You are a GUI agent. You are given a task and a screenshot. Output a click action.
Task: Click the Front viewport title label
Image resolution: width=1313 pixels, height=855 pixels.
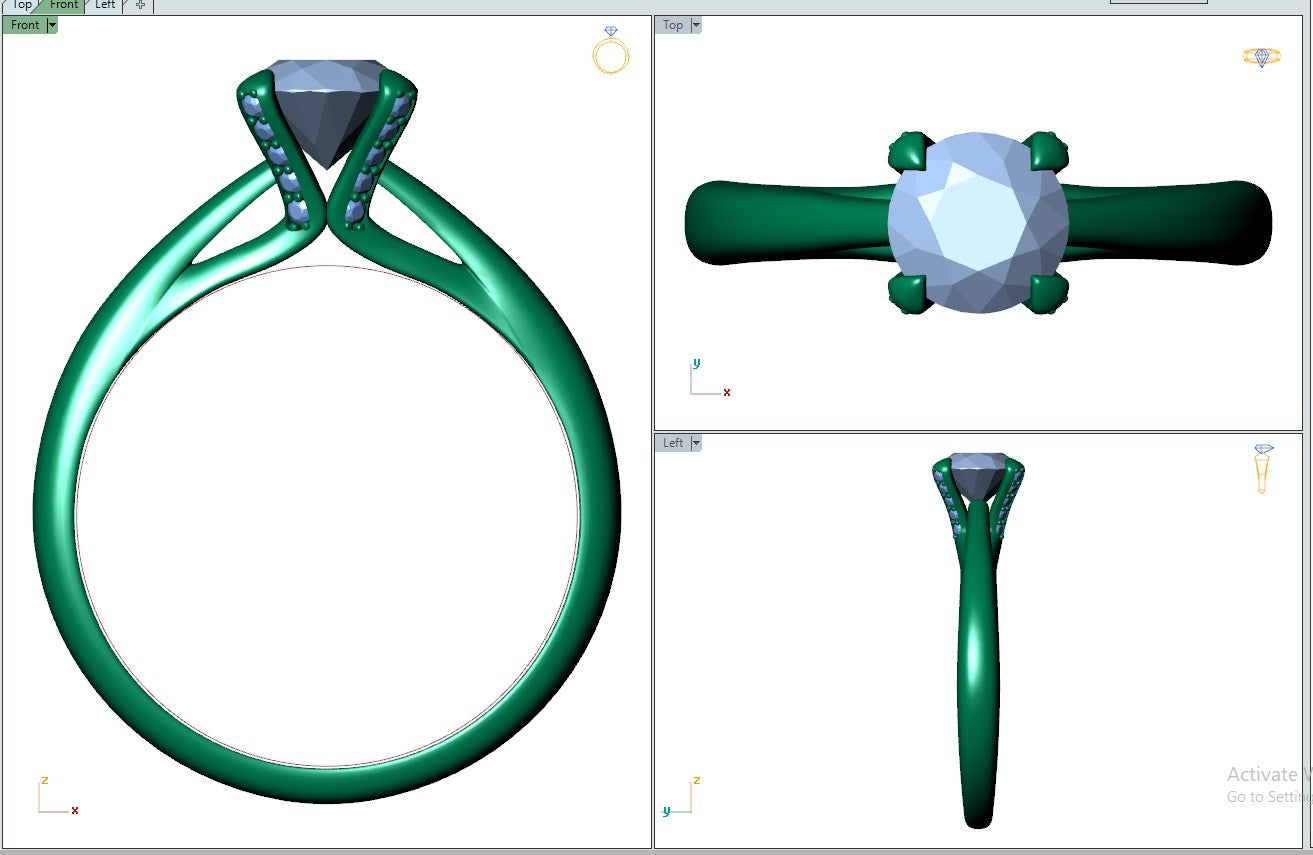(x=25, y=25)
